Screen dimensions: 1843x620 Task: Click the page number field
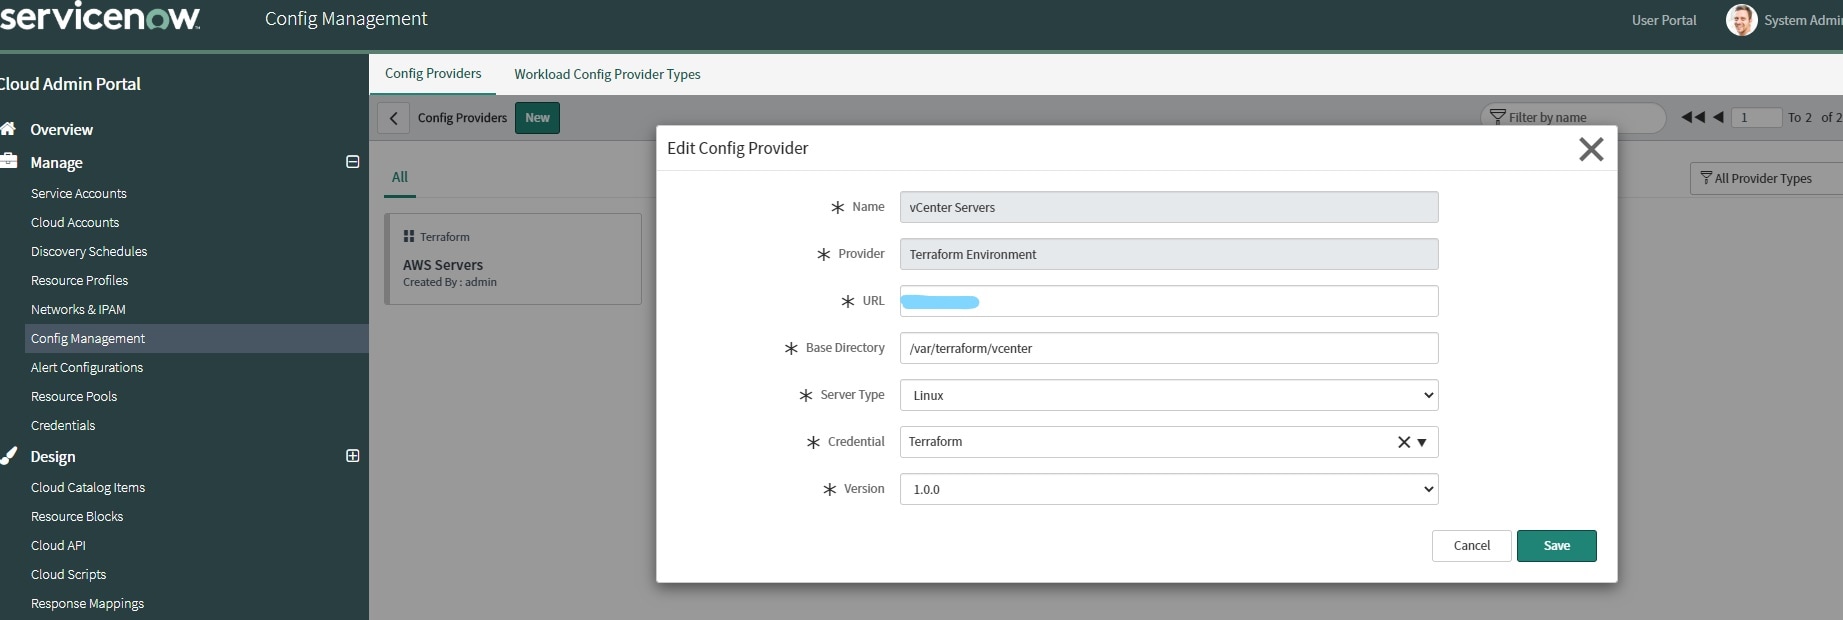pos(1757,118)
